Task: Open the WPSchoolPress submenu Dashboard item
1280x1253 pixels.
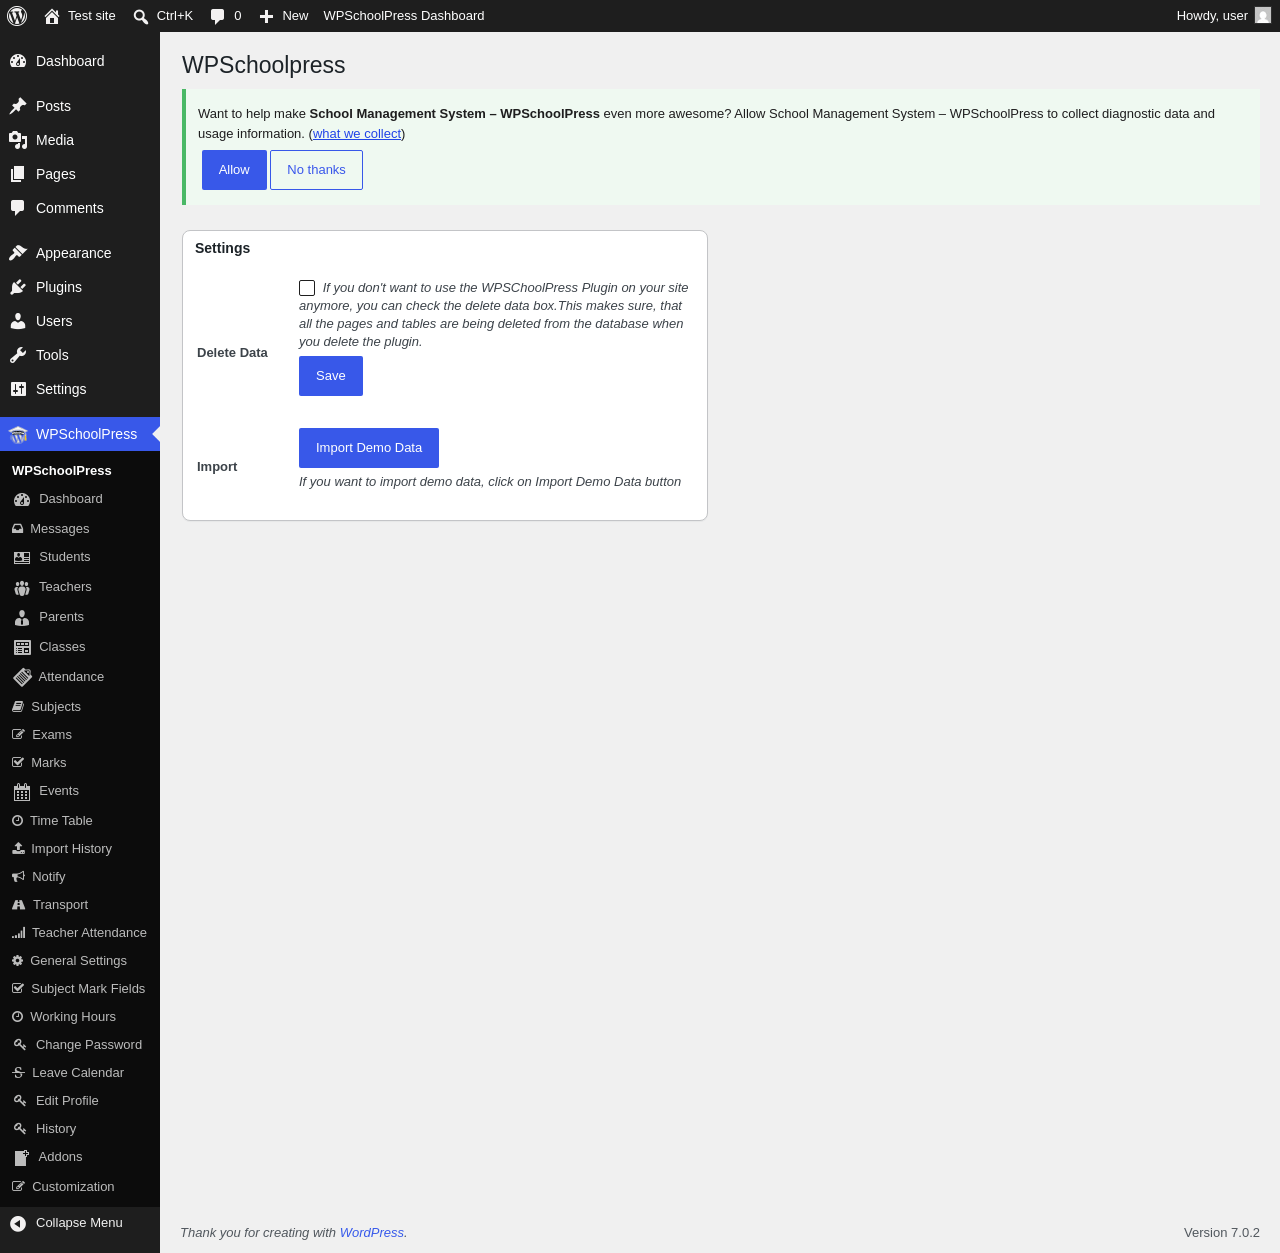Action: 80,499
